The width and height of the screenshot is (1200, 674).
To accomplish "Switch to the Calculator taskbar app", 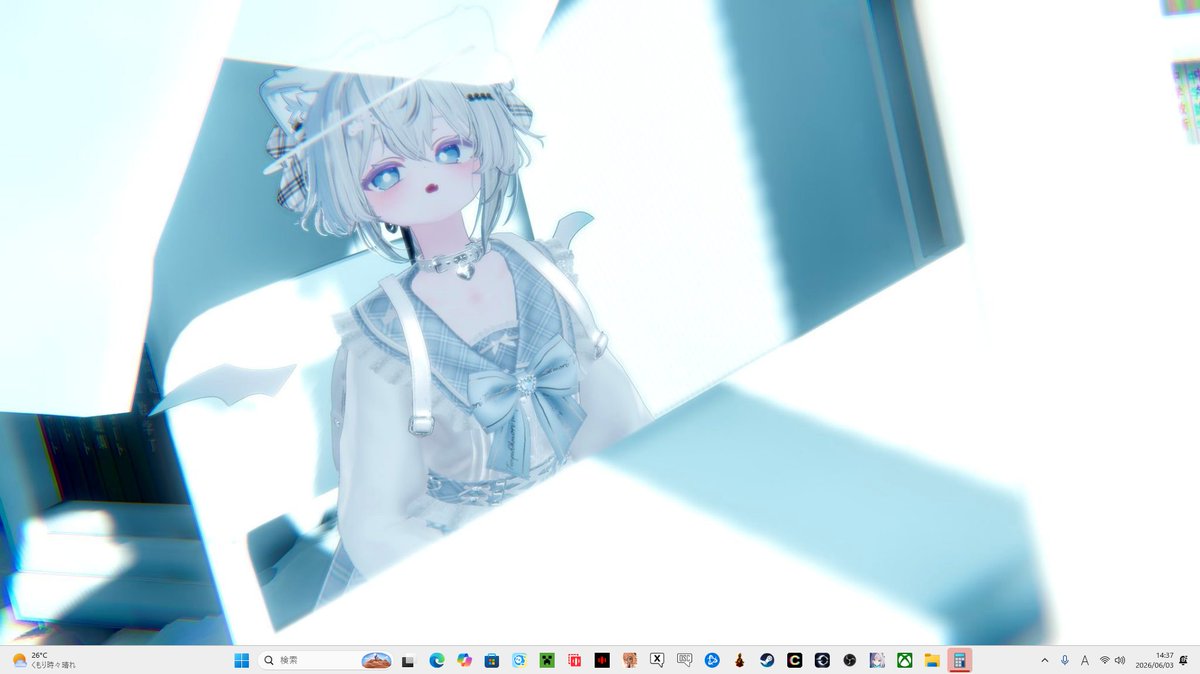I will [959, 660].
